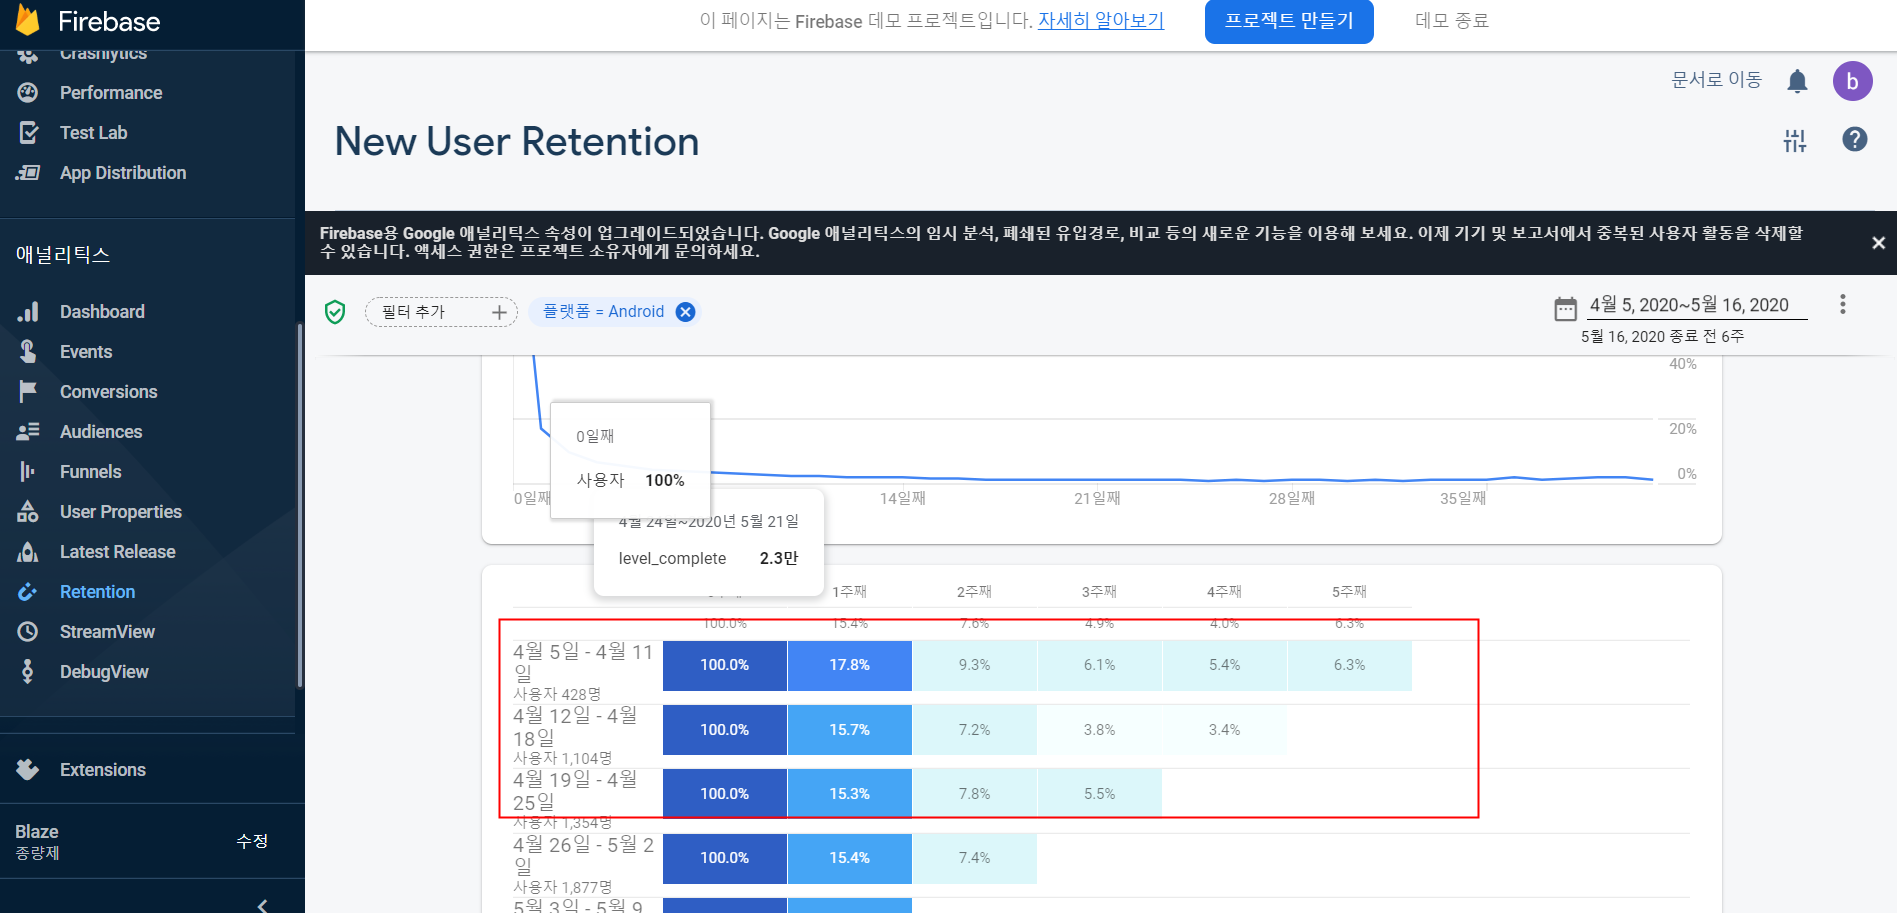Remove the Android platform filter chip

[x=685, y=312]
